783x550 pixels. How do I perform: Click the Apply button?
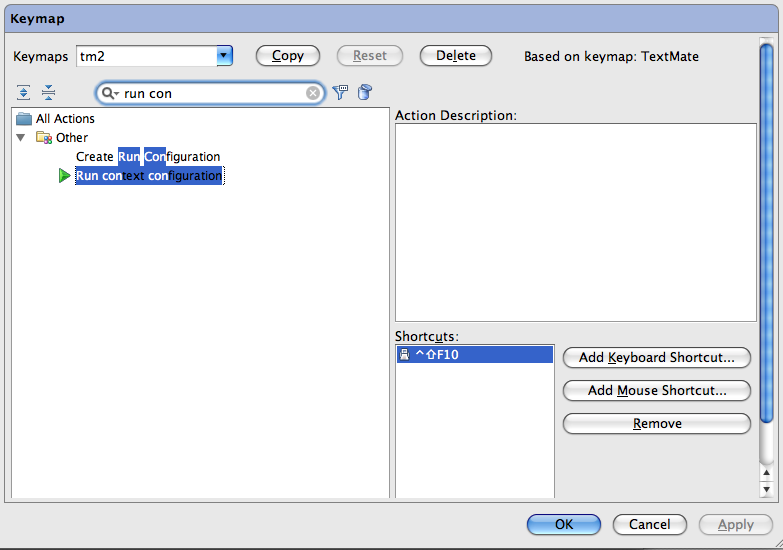[736, 525]
